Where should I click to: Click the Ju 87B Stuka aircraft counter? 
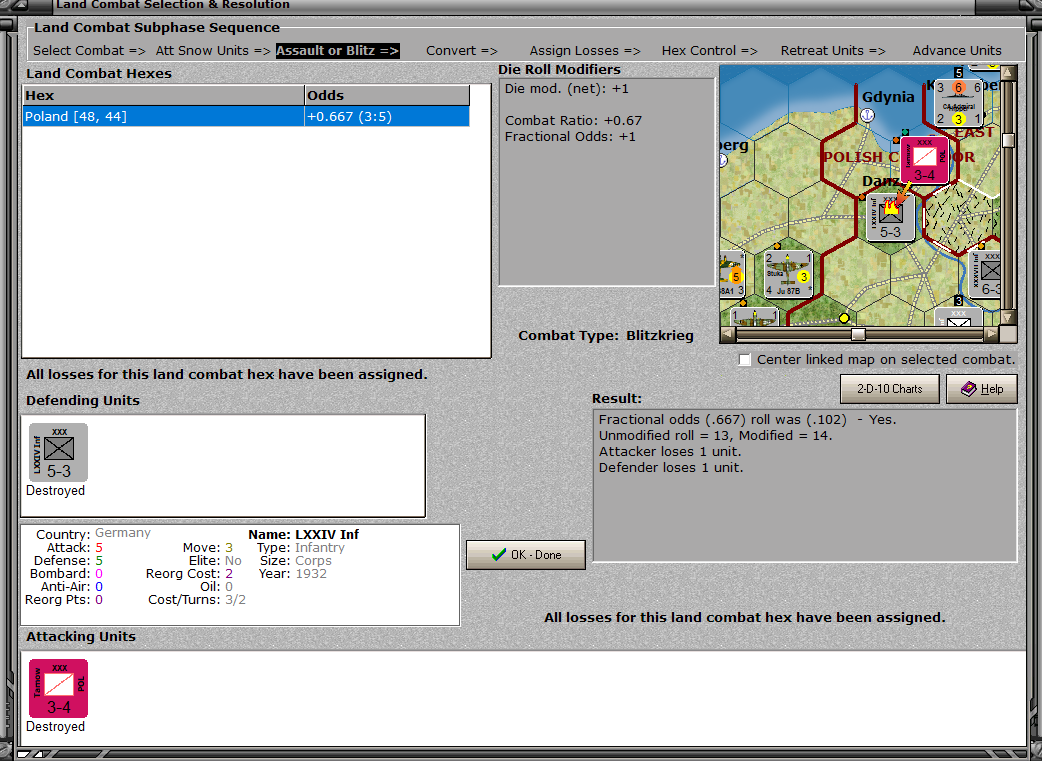click(x=788, y=274)
